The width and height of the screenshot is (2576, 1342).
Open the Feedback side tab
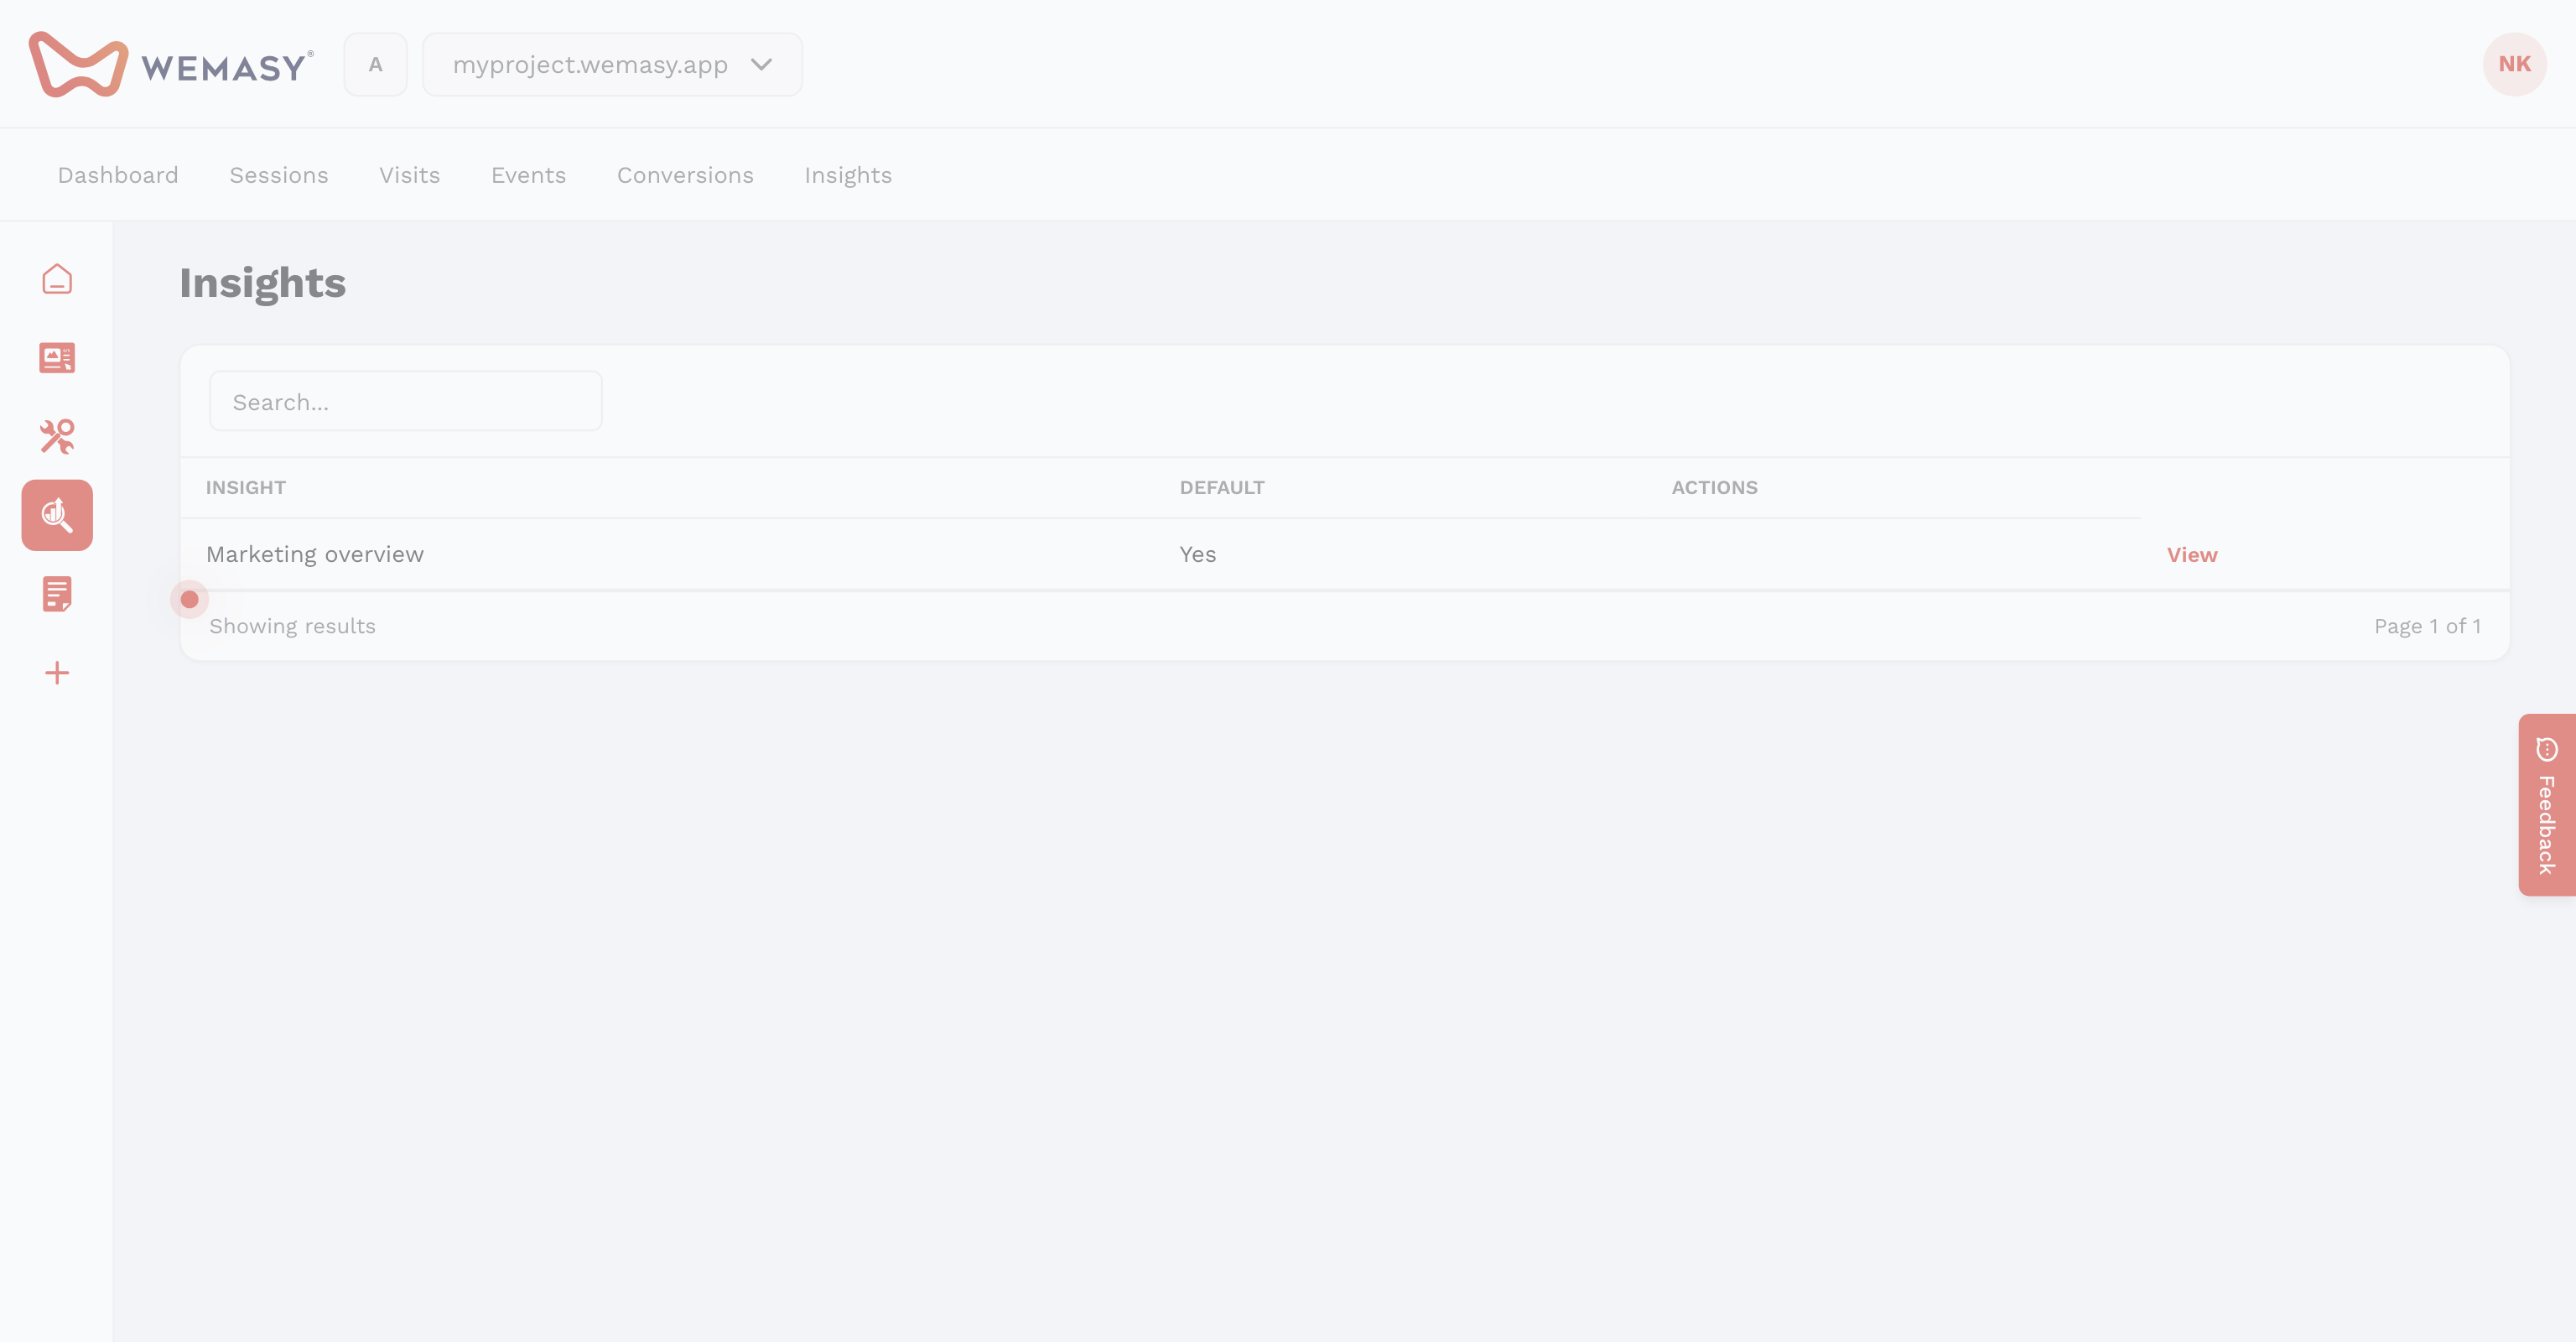coord(2547,805)
